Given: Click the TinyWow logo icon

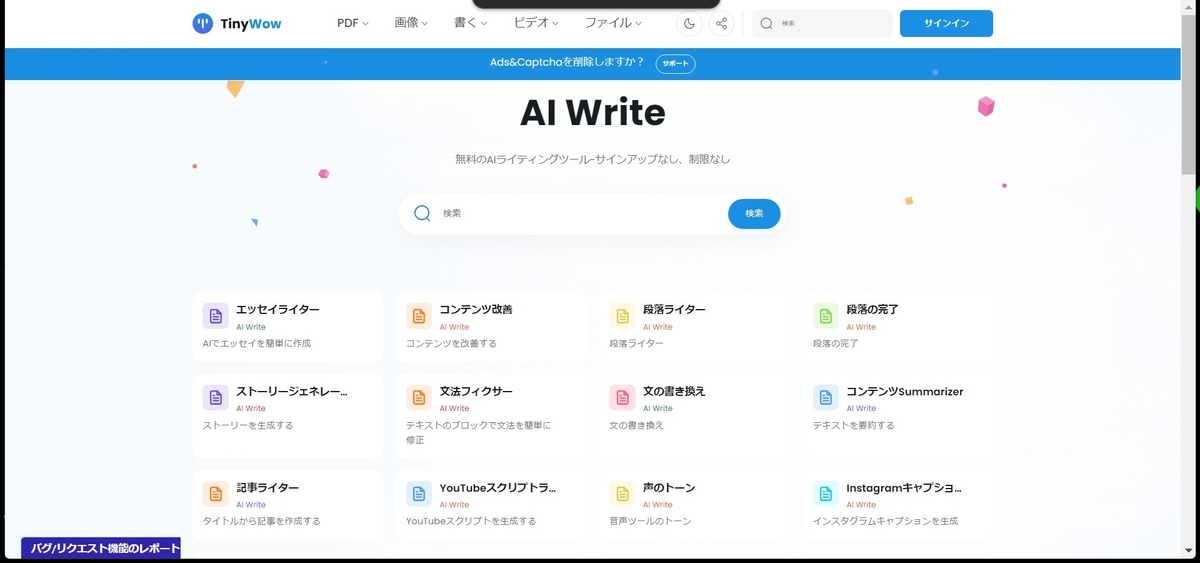Looking at the screenshot, I should 203,23.
